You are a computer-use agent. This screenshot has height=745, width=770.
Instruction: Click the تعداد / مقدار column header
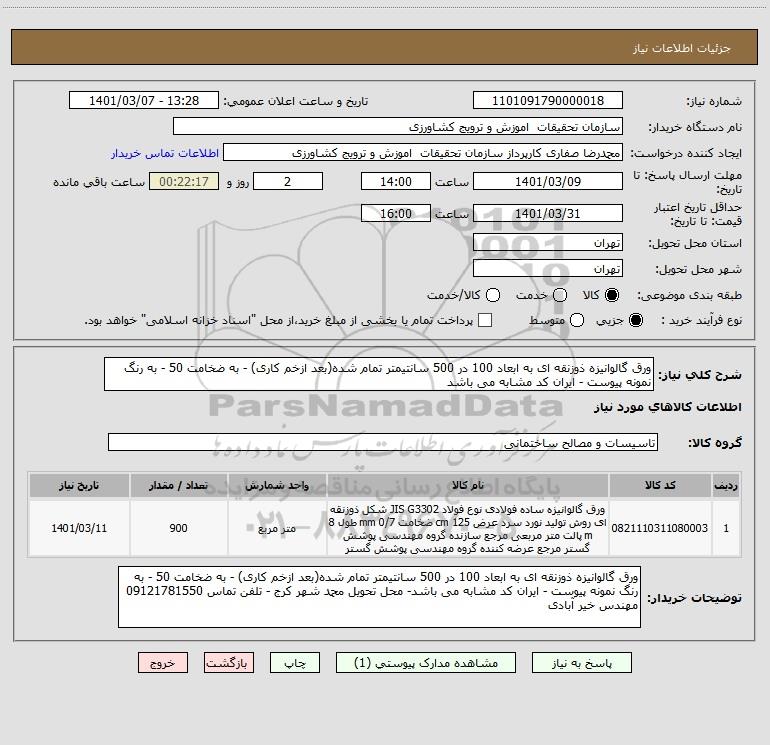tap(178, 485)
